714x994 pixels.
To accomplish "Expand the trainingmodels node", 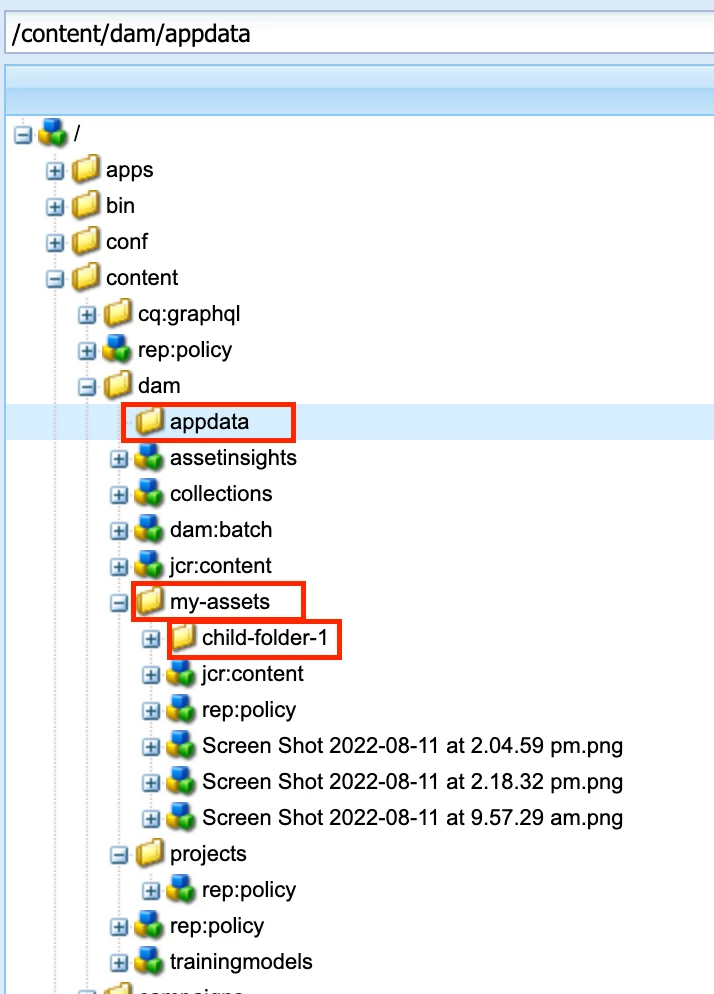I will (119, 963).
